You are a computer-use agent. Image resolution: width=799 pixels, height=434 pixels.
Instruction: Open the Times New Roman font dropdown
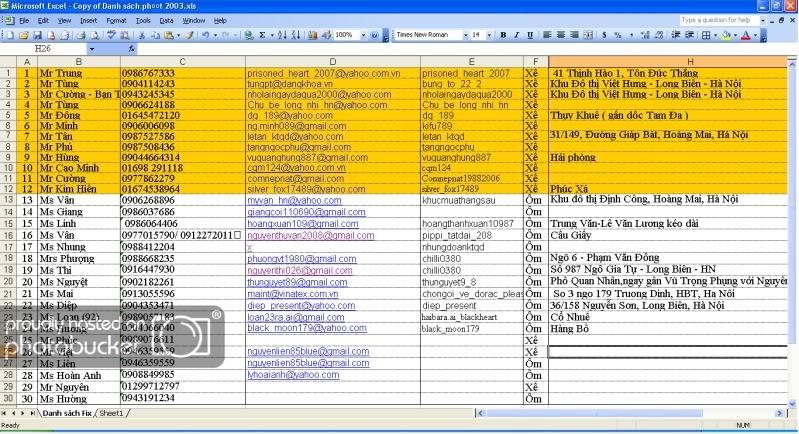(x=465, y=35)
